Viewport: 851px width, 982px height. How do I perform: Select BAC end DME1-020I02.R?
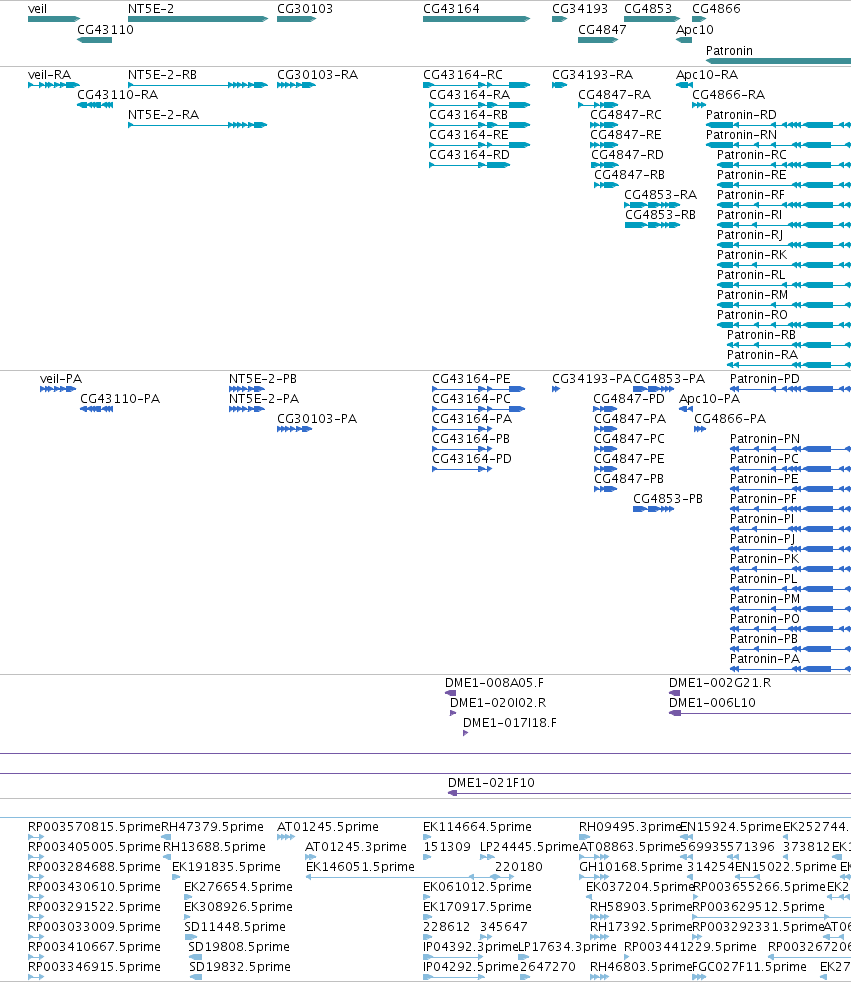[x=498, y=703]
